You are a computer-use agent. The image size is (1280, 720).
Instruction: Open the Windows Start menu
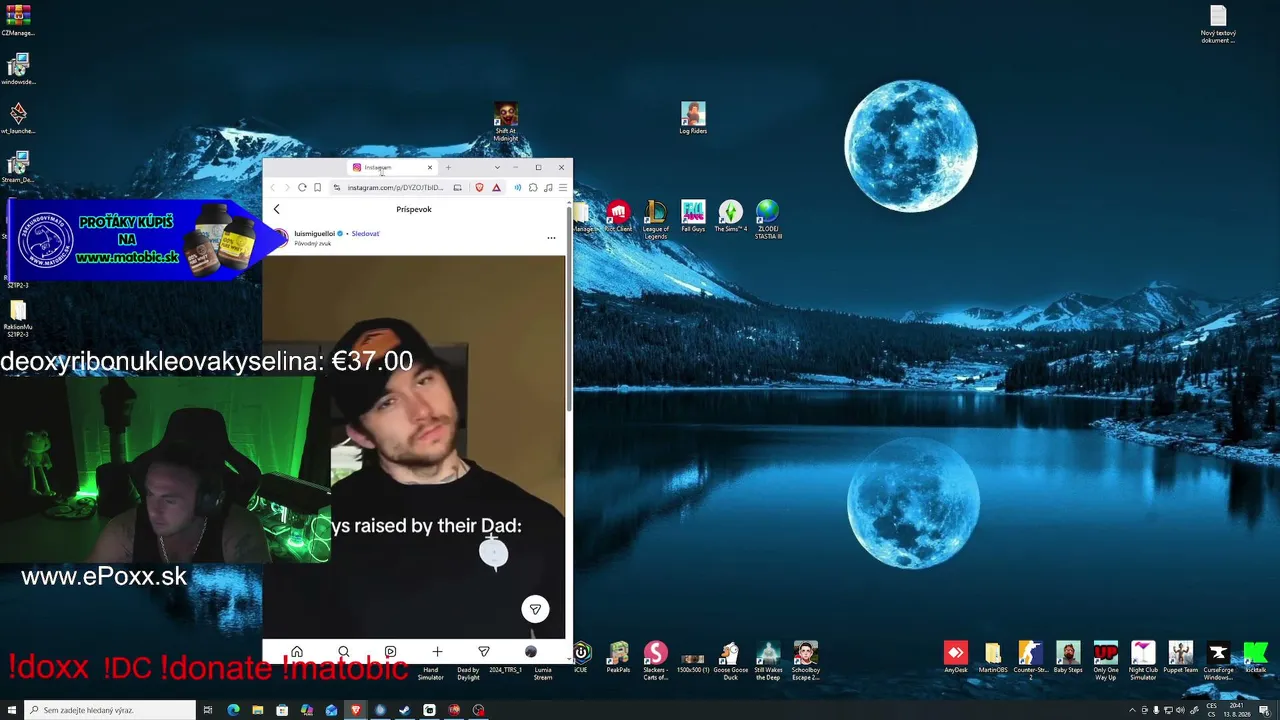point(12,710)
